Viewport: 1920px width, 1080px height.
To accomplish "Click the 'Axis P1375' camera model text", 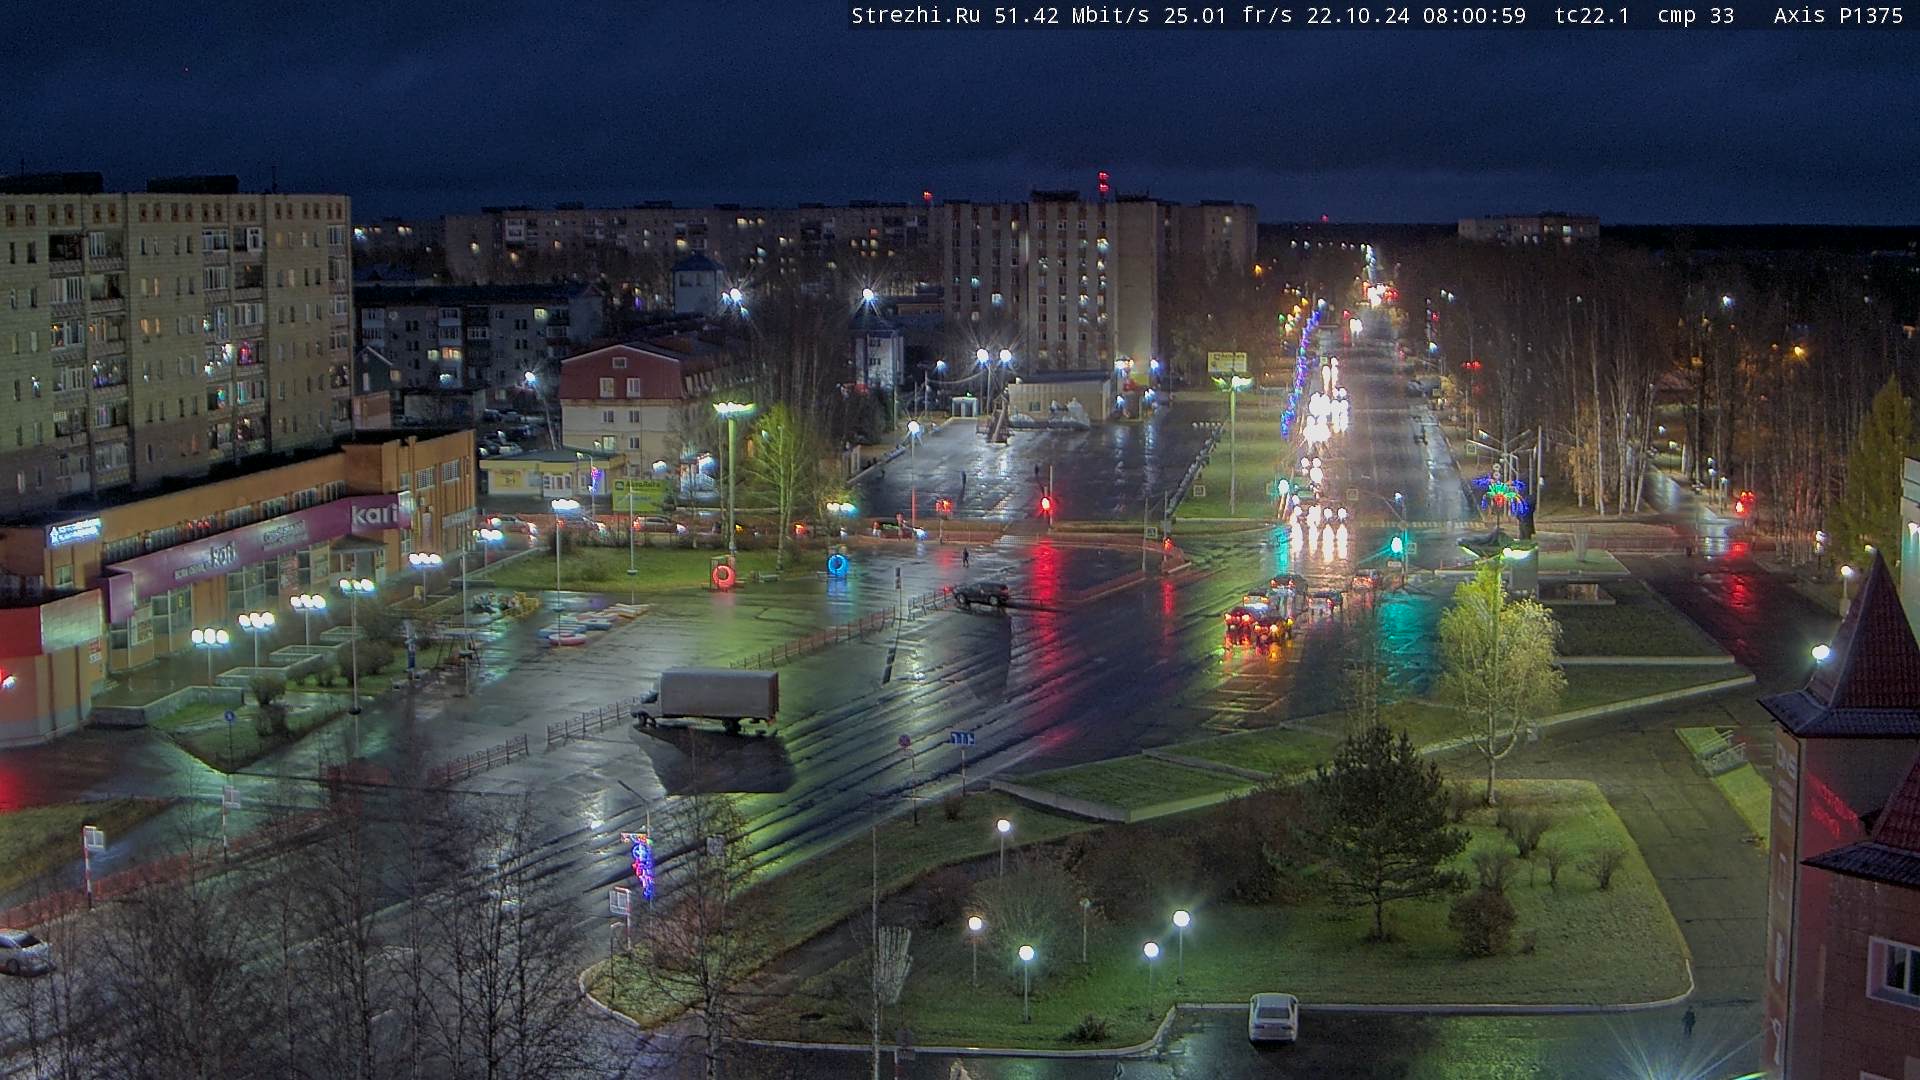I will pos(1838,16).
